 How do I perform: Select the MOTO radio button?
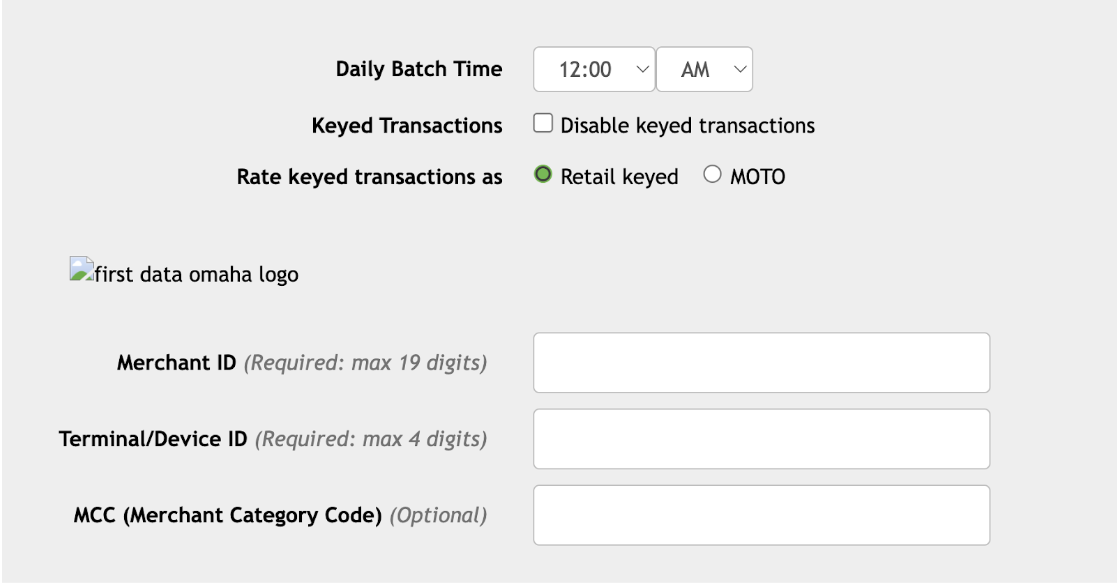tap(712, 175)
